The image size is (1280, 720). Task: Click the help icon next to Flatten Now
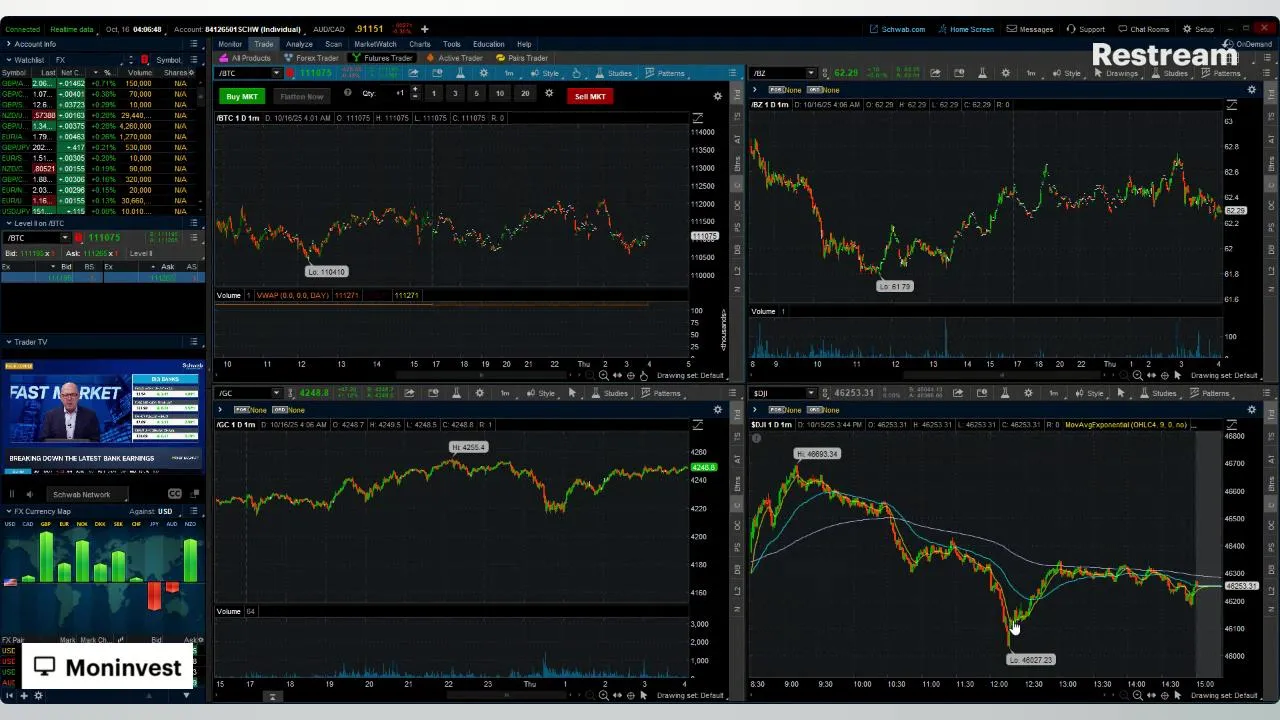[x=347, y=93]
